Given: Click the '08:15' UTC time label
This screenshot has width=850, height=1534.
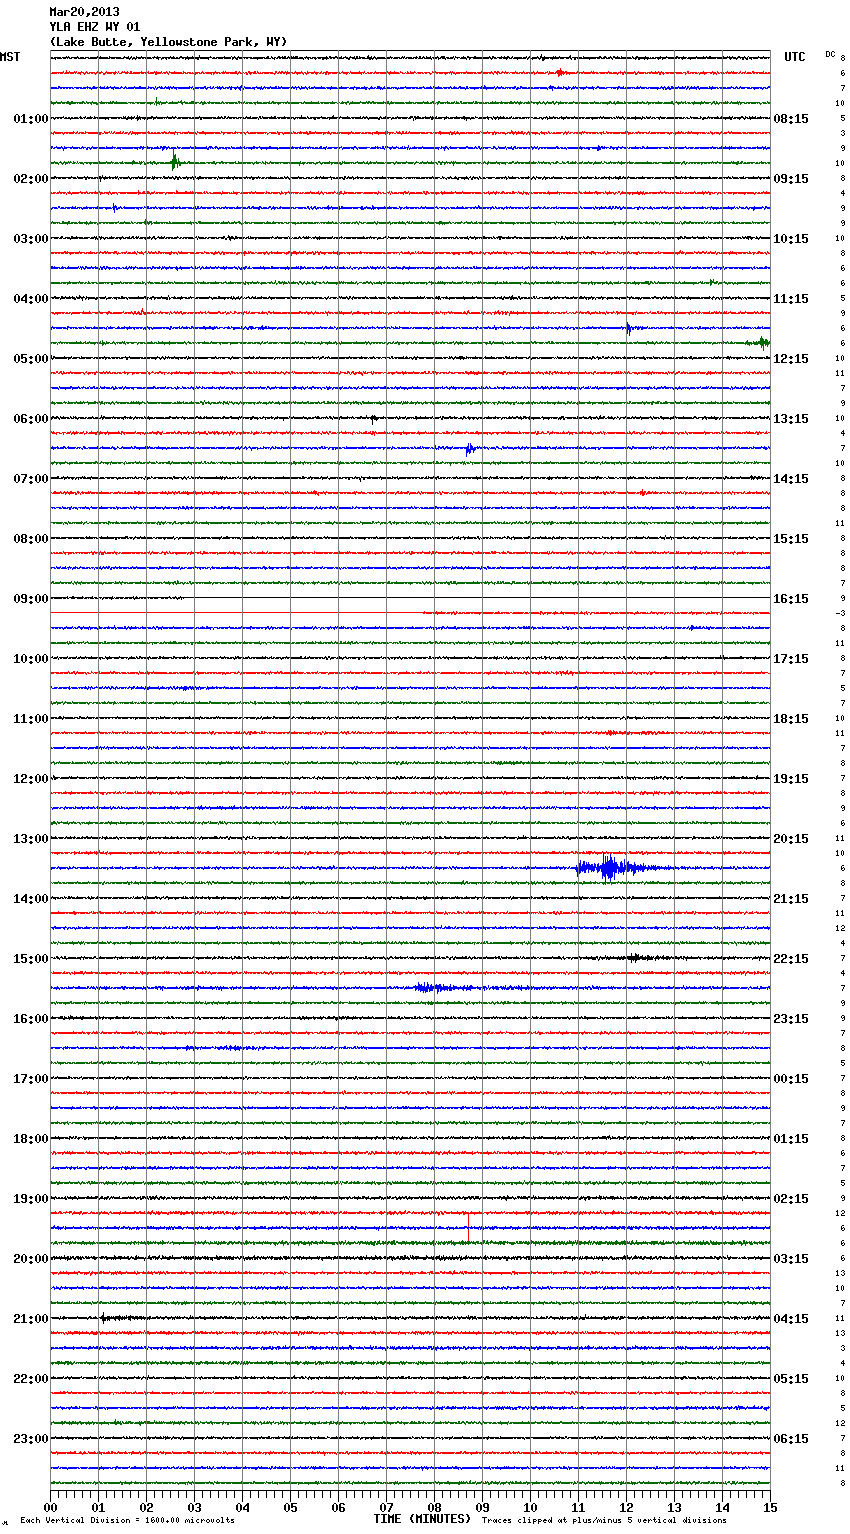Looking at the screenshot, I should coord(791,119).
